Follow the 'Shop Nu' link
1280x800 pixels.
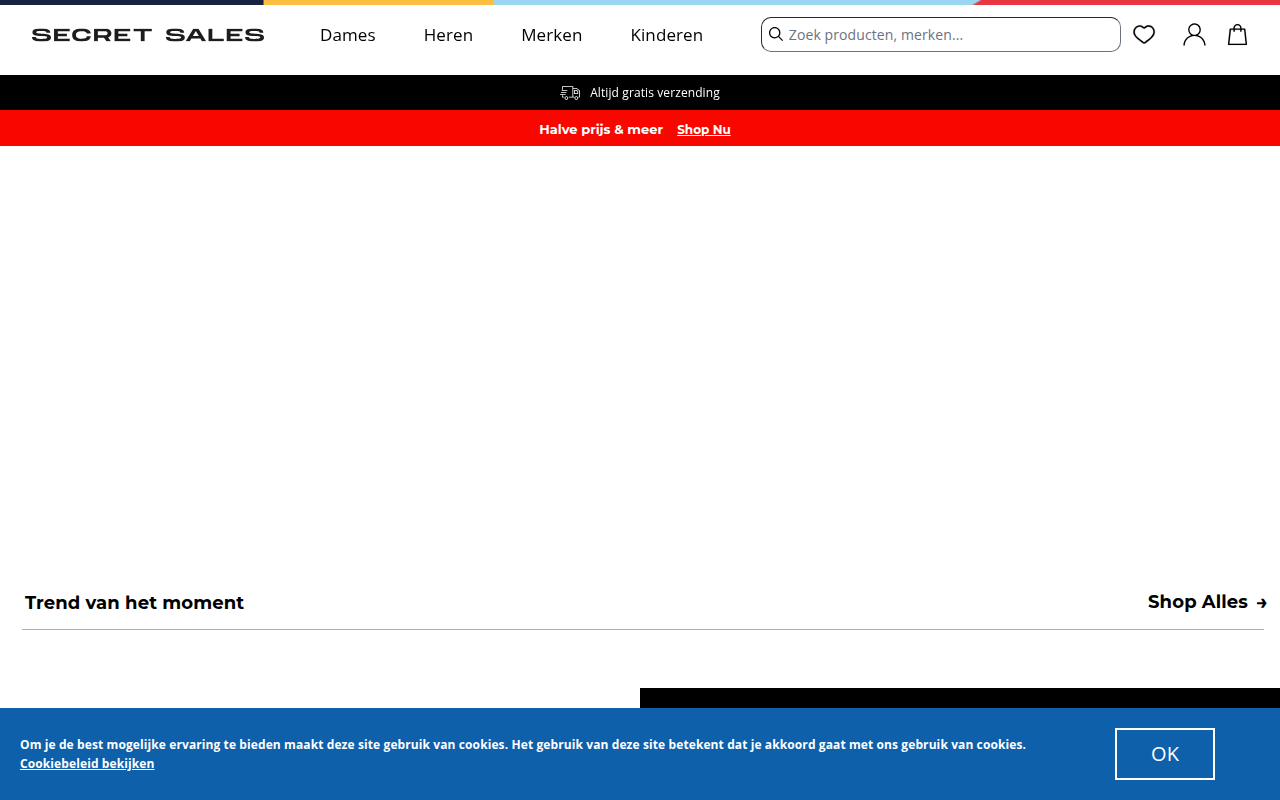(704, 129)
